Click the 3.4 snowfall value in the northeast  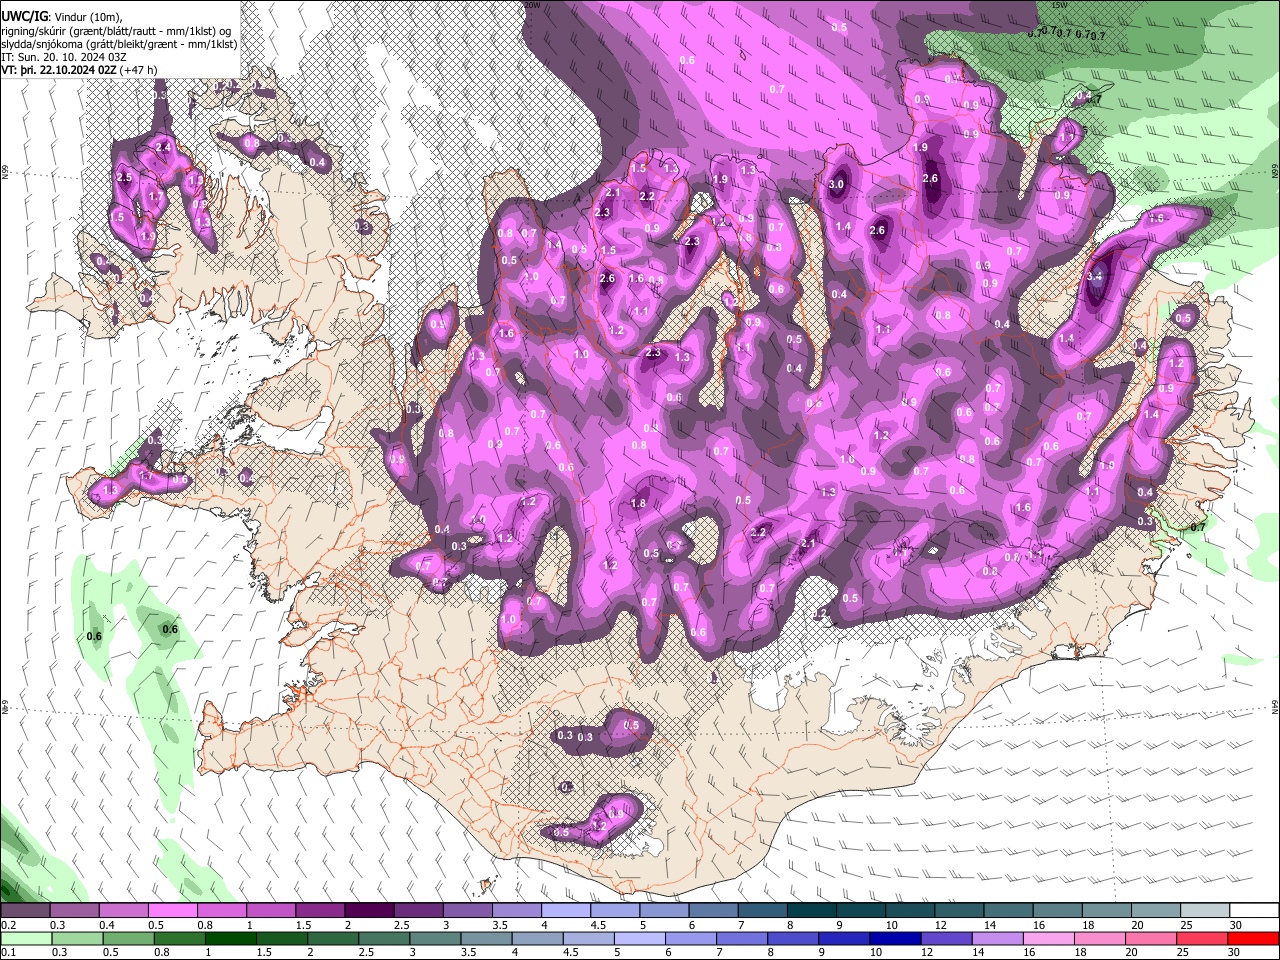tap(1094, 276)
